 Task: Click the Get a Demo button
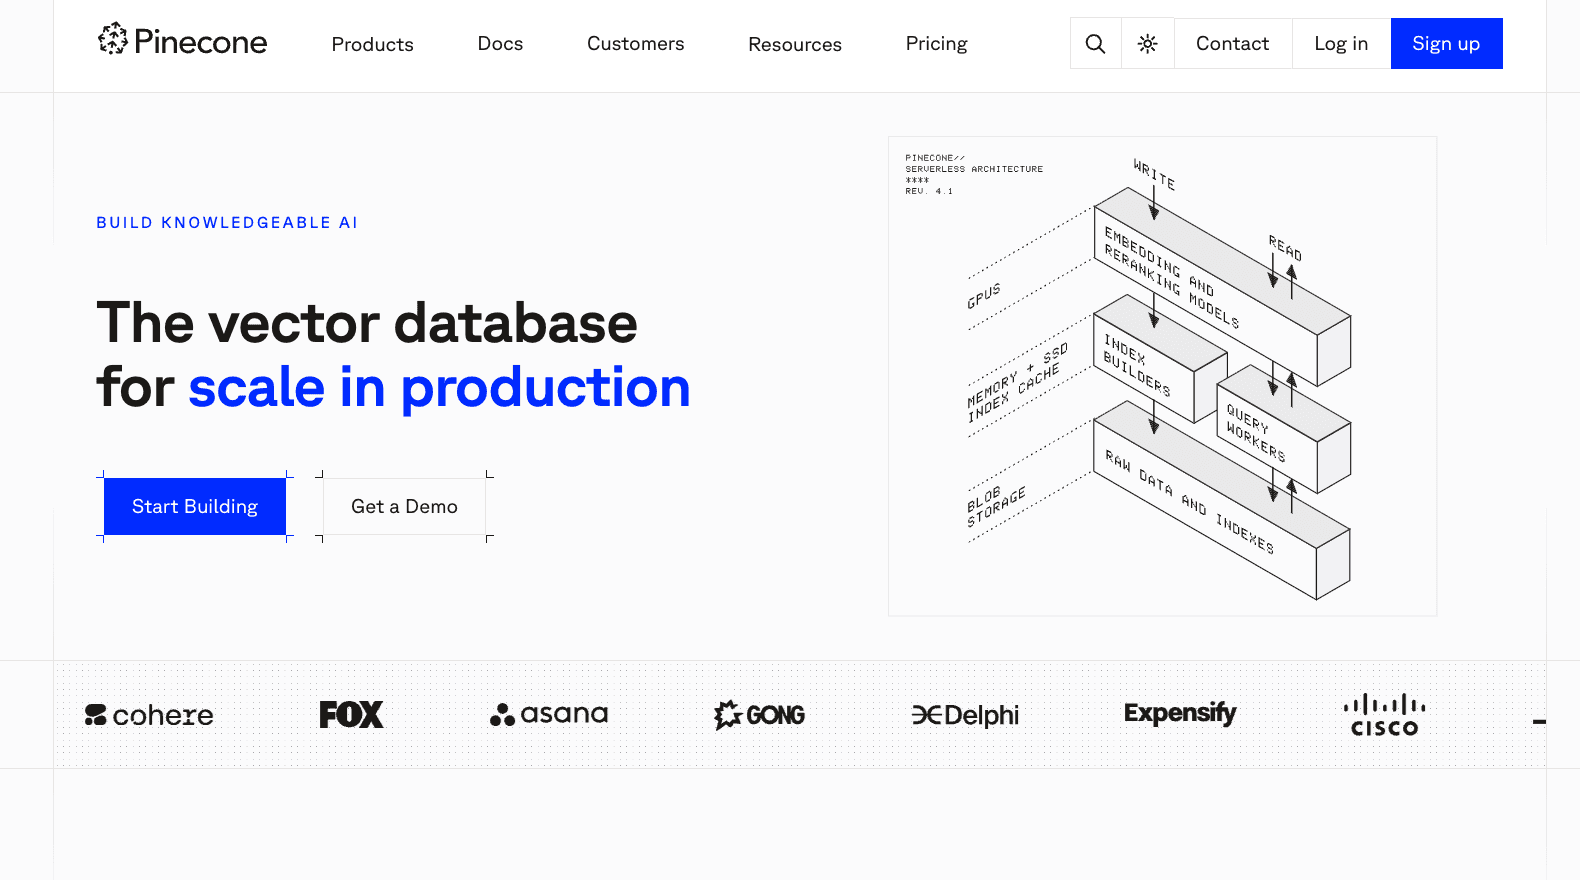pos(404,506)
